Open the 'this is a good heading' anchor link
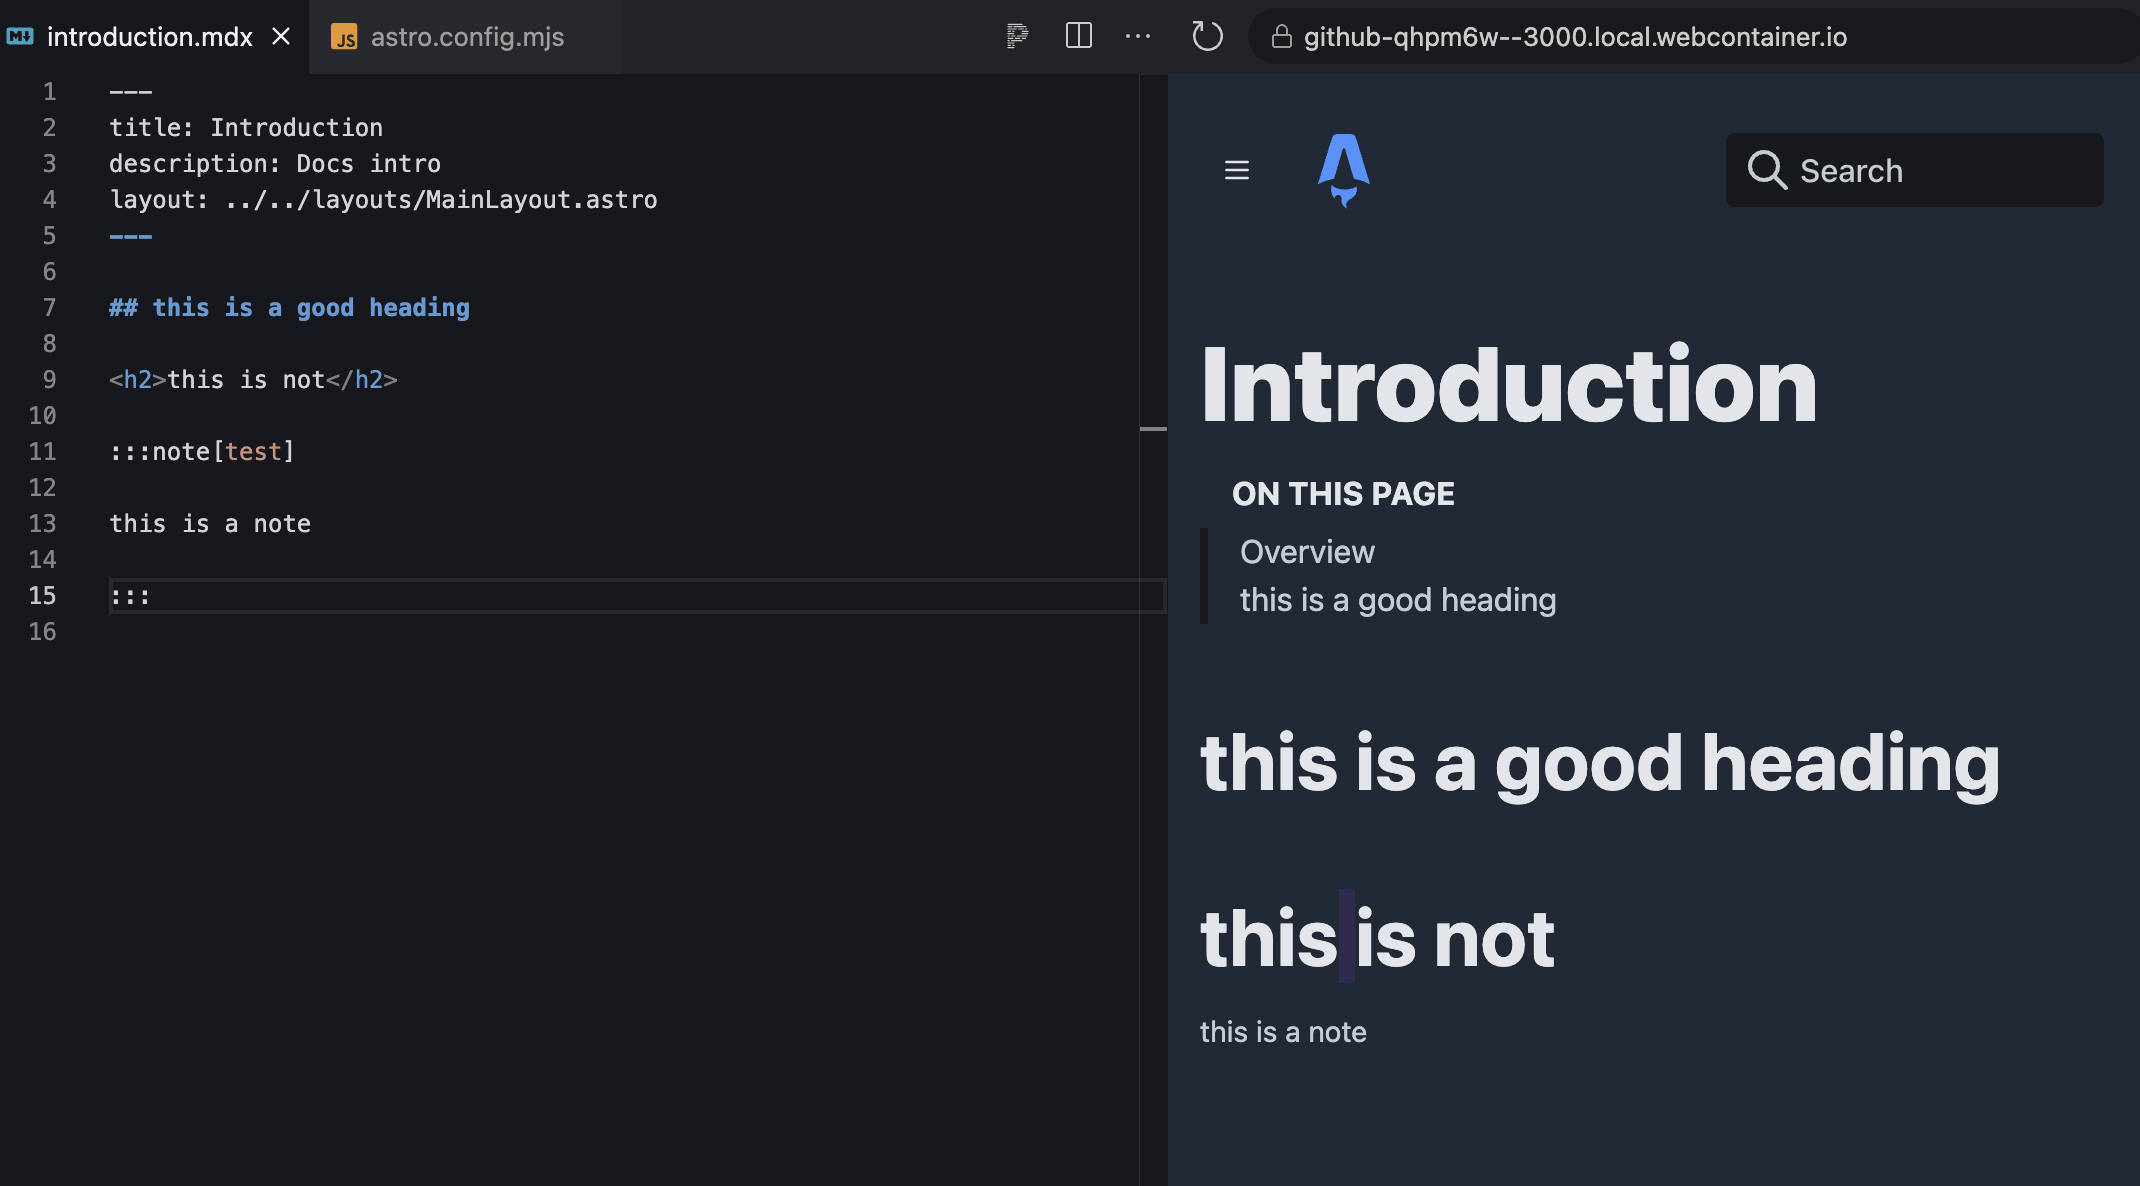Viewport: 2140px width, 1186px height. [1397, 599]
